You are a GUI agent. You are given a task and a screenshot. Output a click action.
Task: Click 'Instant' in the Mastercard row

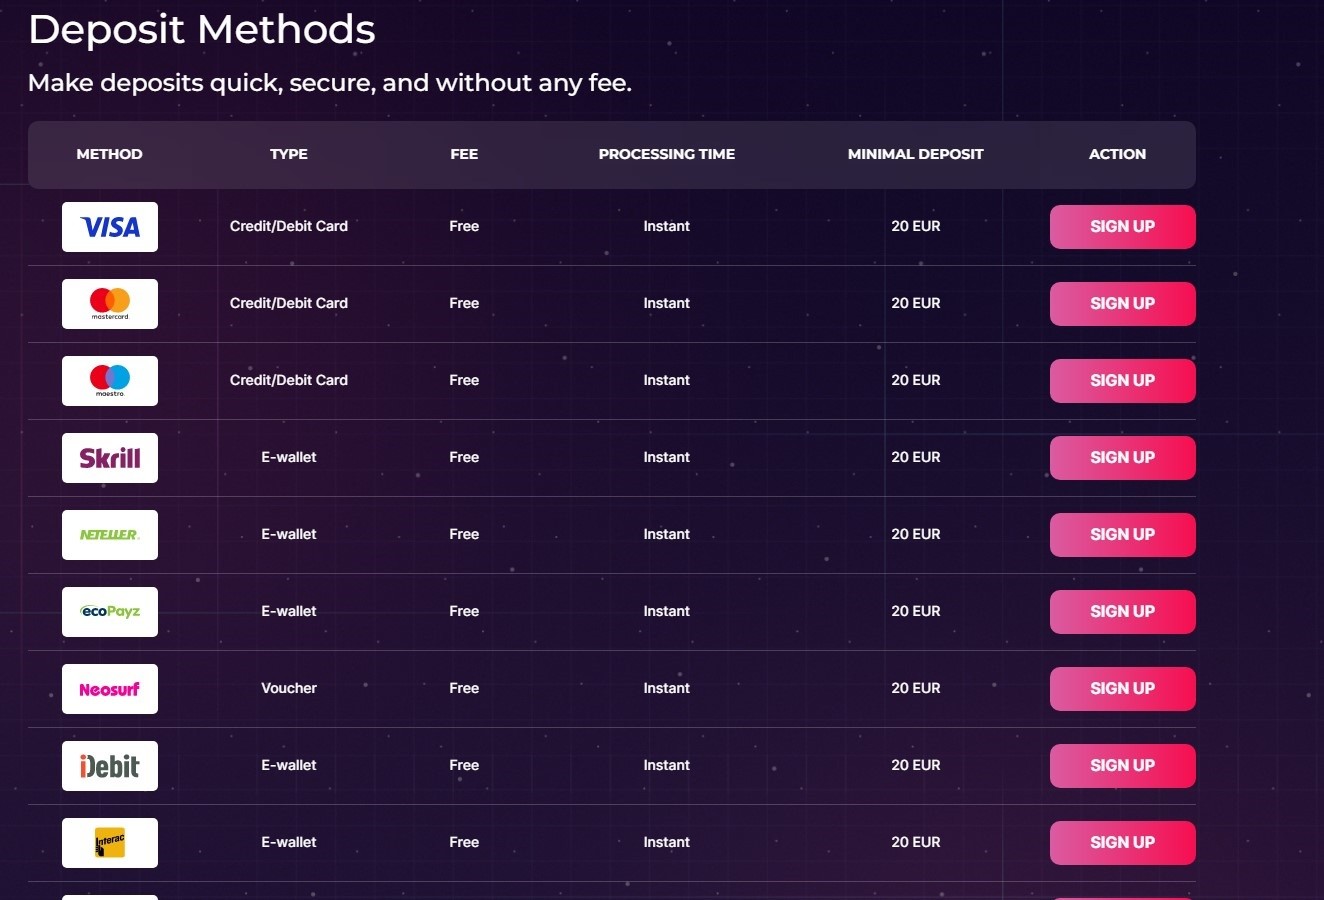[x=667, y=303]
